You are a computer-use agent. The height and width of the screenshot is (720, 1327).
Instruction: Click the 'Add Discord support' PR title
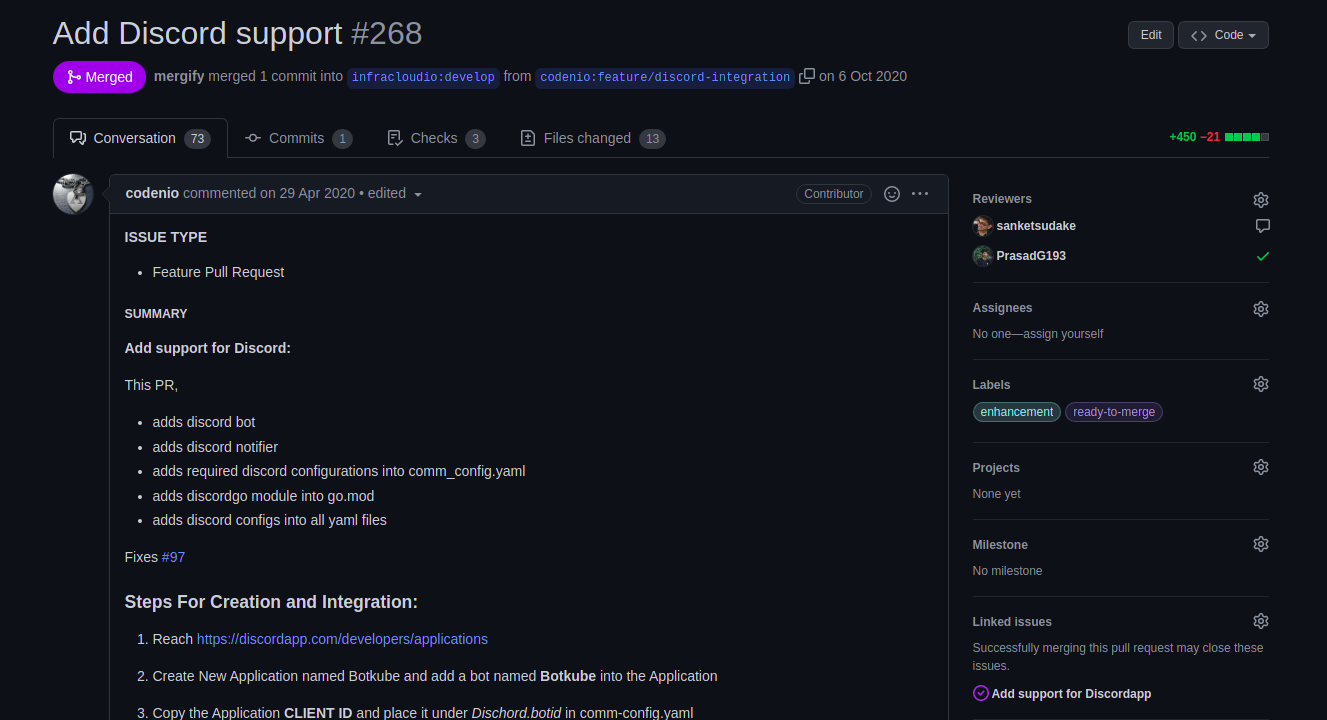tap(198, 34)
